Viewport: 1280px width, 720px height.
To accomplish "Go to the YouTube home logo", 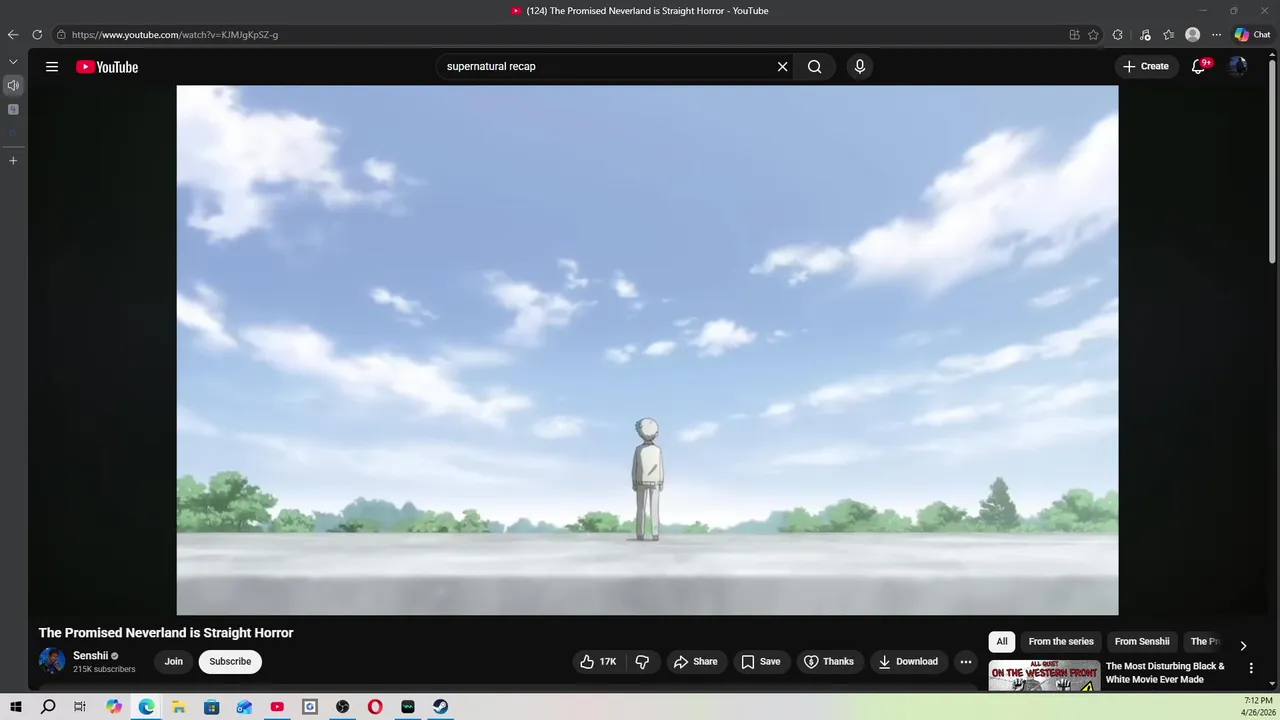I will [x=107, y=67].
